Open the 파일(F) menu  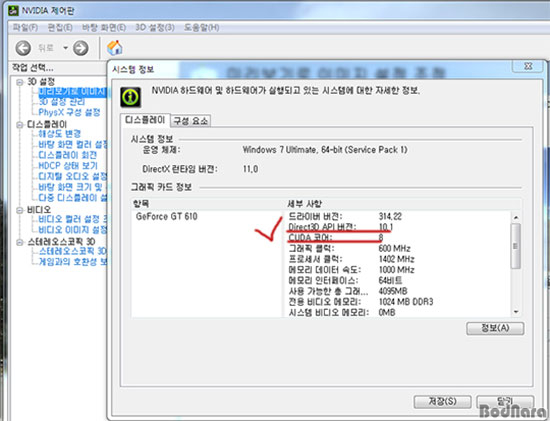point(25,27)
